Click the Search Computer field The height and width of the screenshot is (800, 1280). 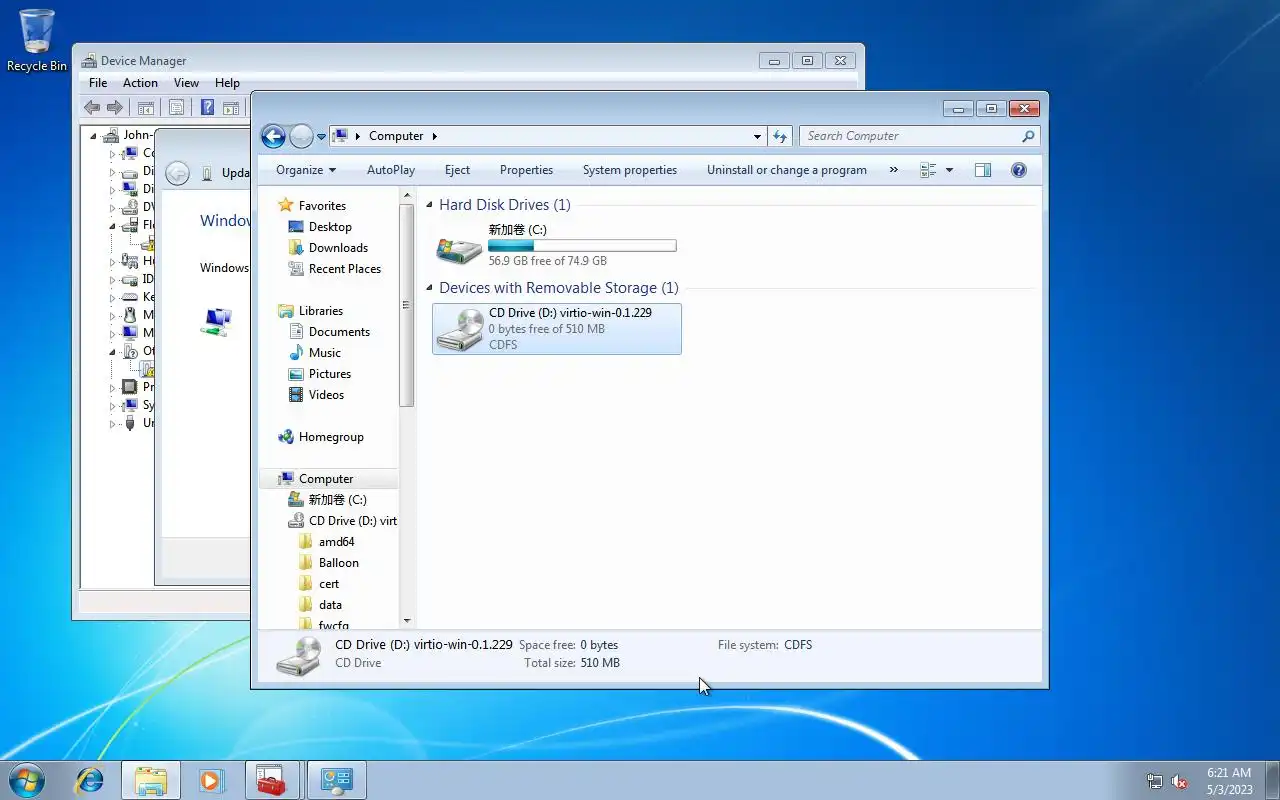pos(908,136)
